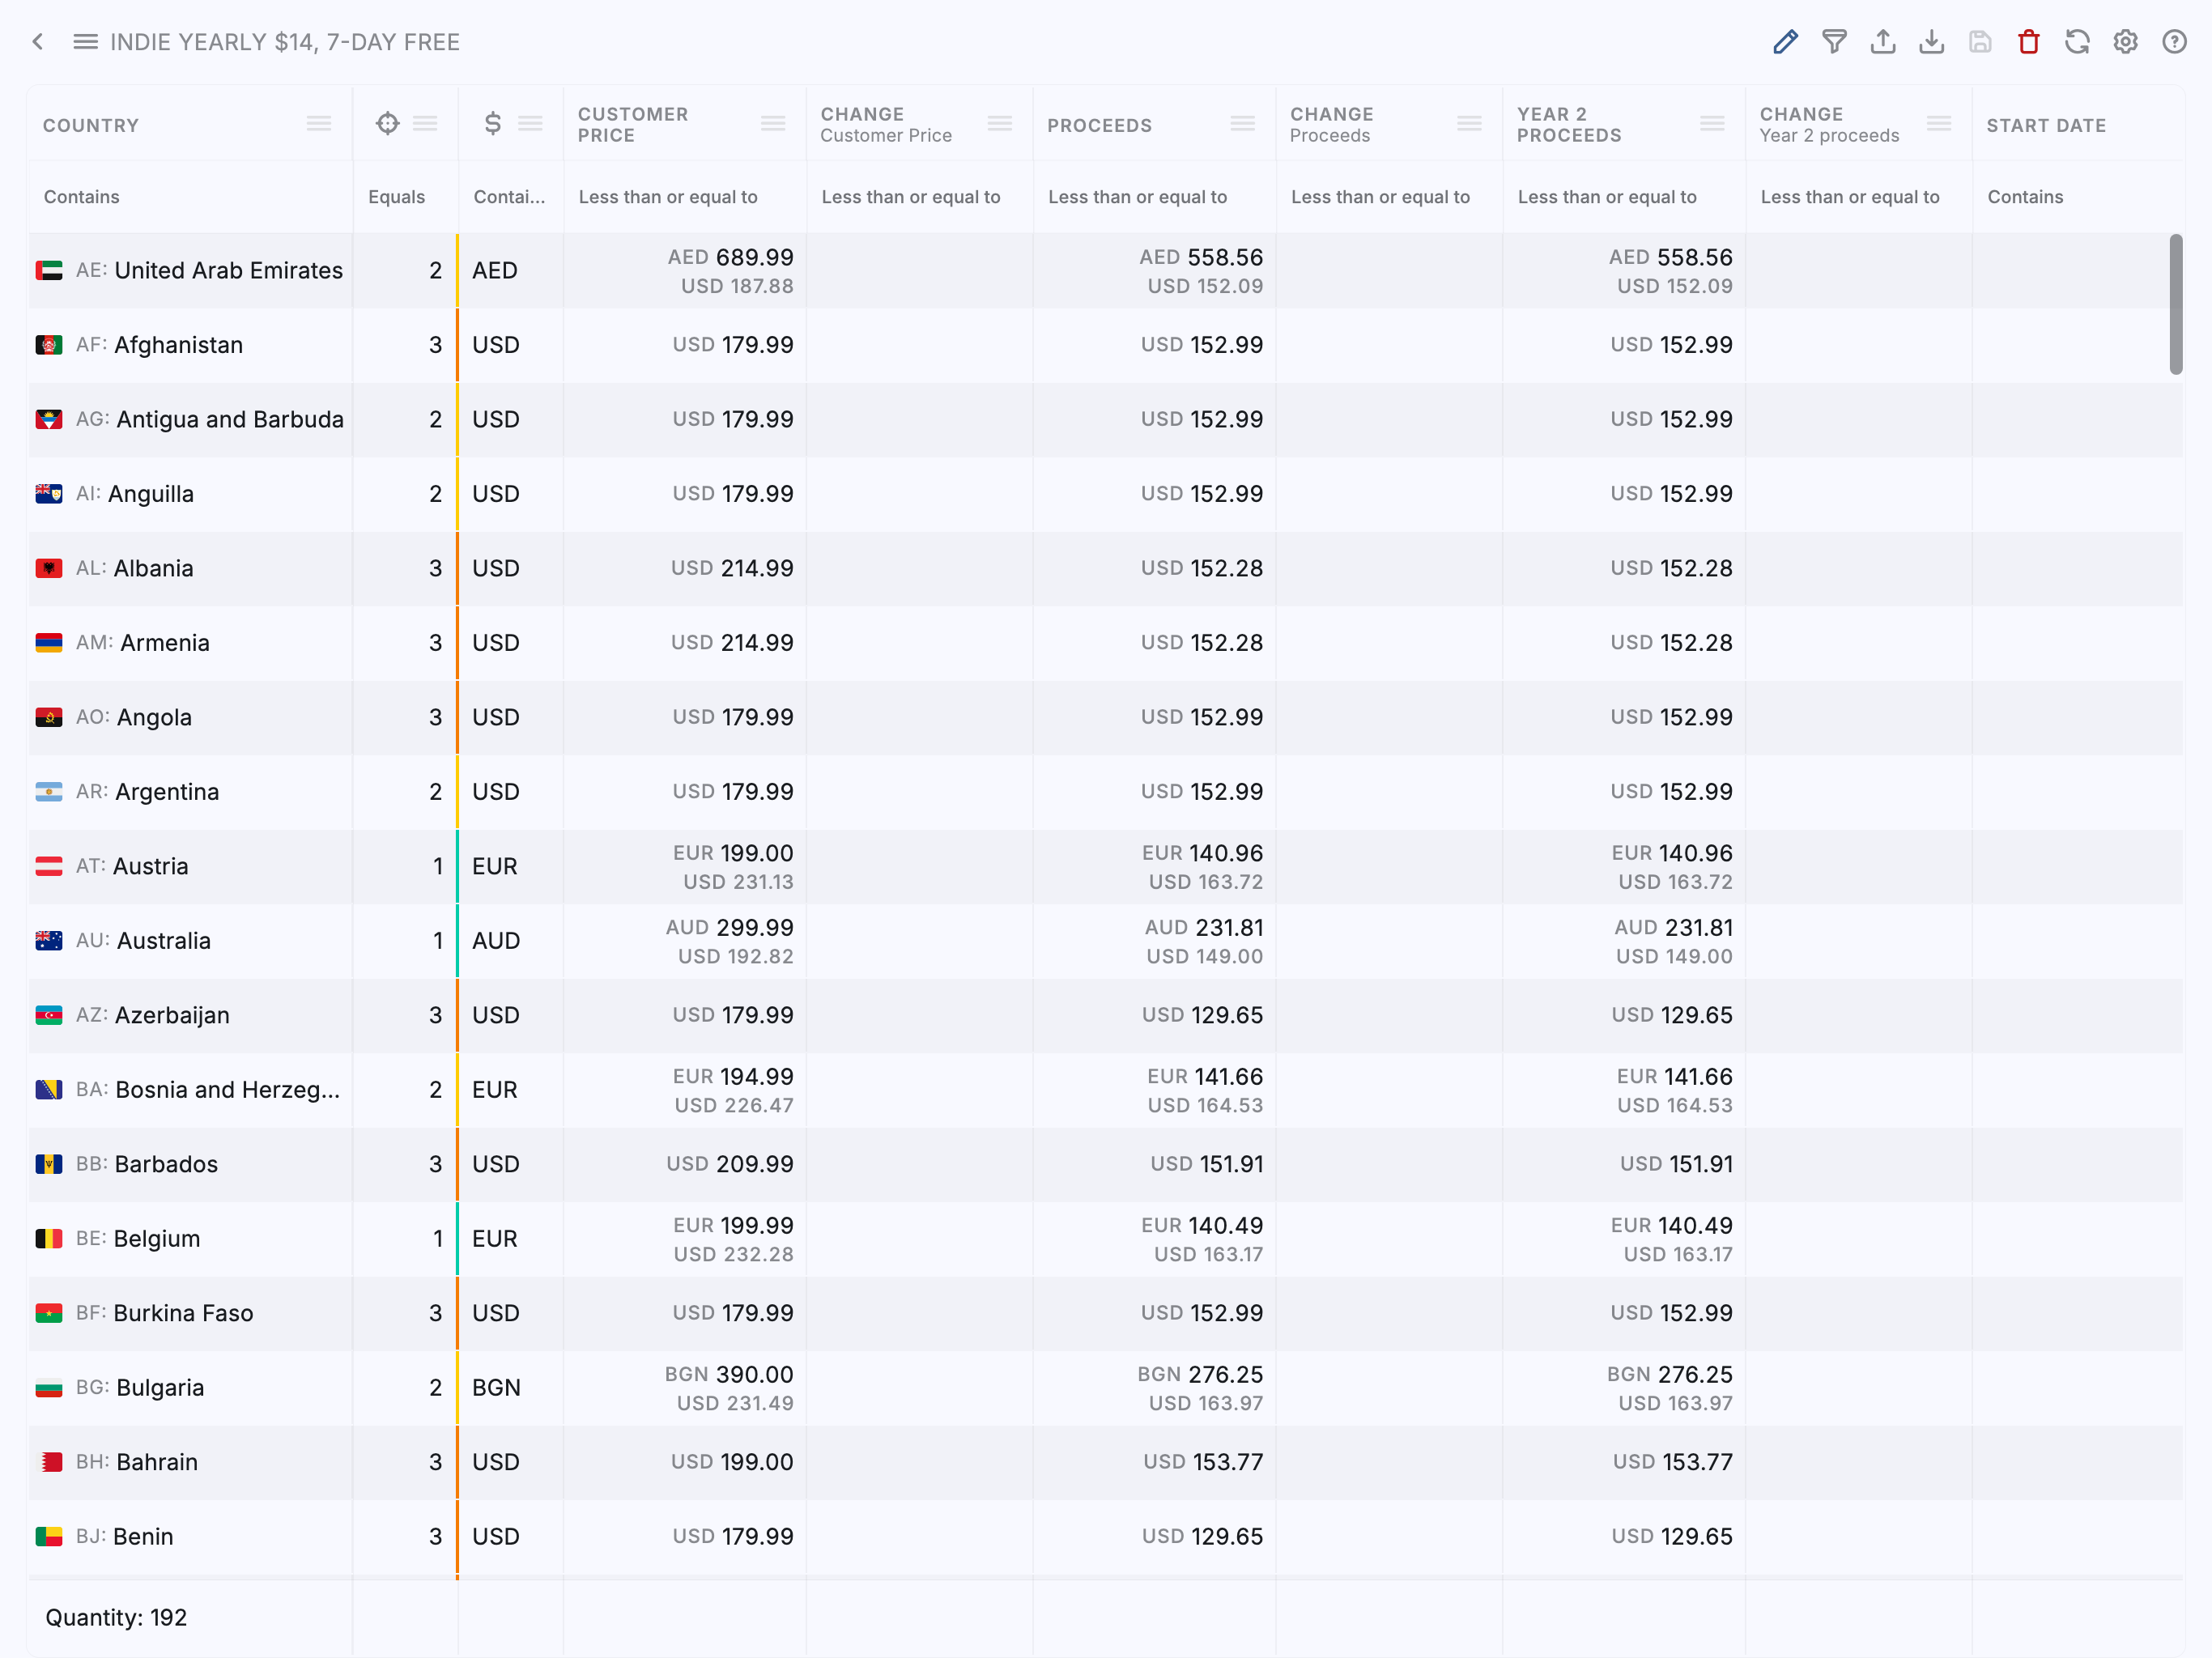Sort by the dollar currency column header
The image size is (2212, 1658).
coord(492,124)
